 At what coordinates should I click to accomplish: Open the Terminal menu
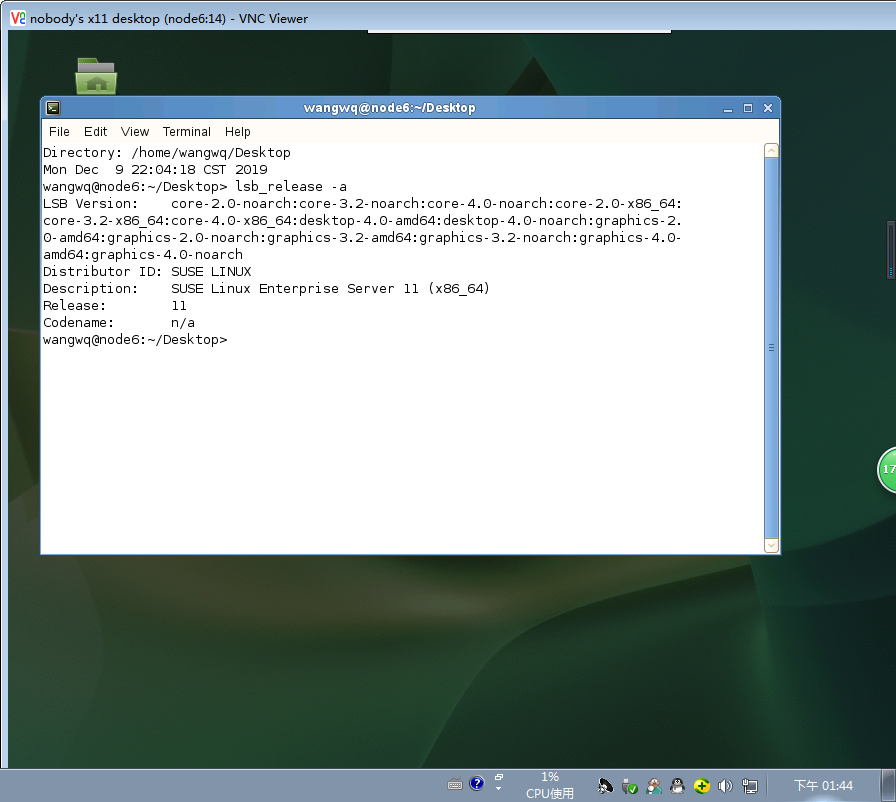coord(187,132)
